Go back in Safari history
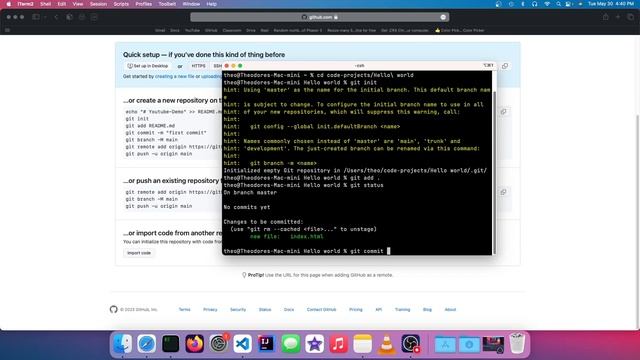This screenshot has height=360, width=640. point(56,17)
